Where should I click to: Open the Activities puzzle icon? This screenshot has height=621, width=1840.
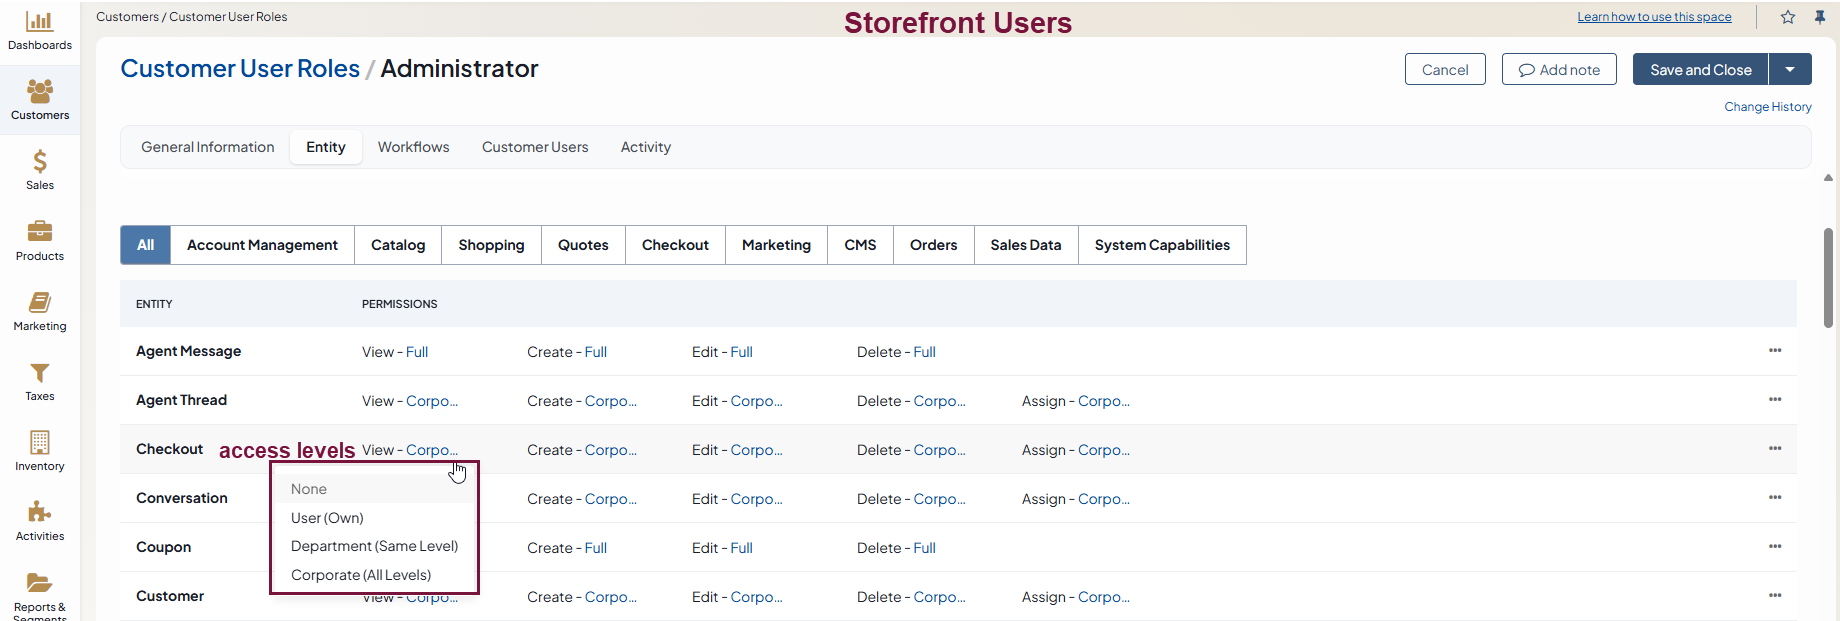(40, 512)
